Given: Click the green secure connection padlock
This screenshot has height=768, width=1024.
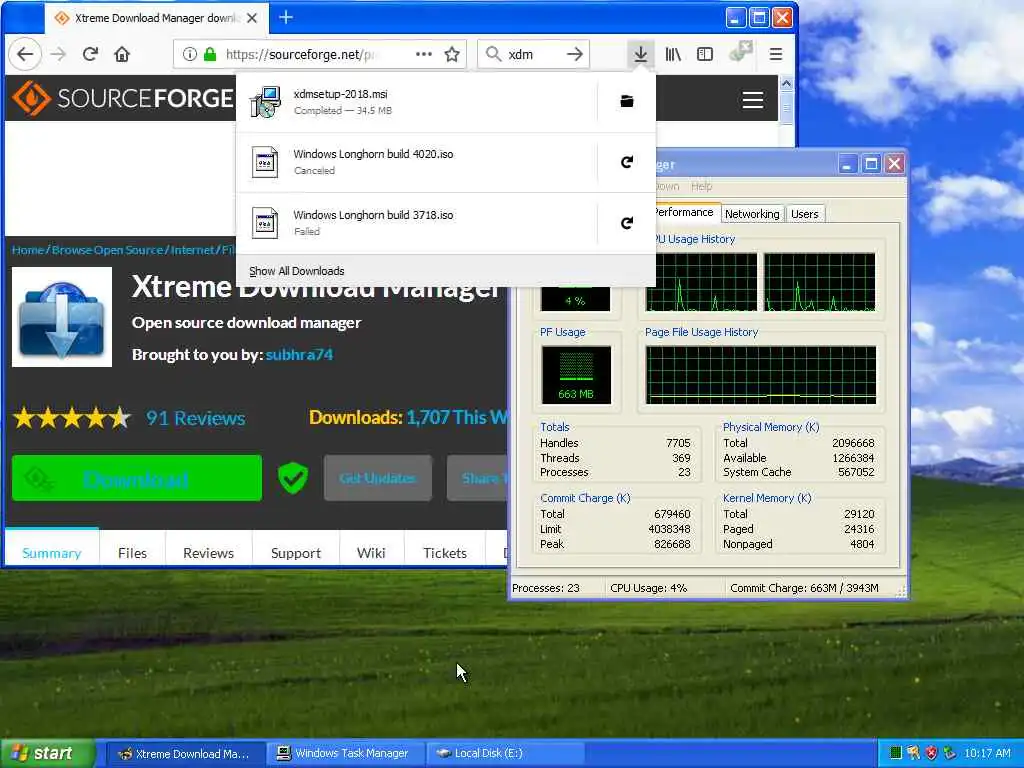Looking at the screenshot, I should [210, 54].
